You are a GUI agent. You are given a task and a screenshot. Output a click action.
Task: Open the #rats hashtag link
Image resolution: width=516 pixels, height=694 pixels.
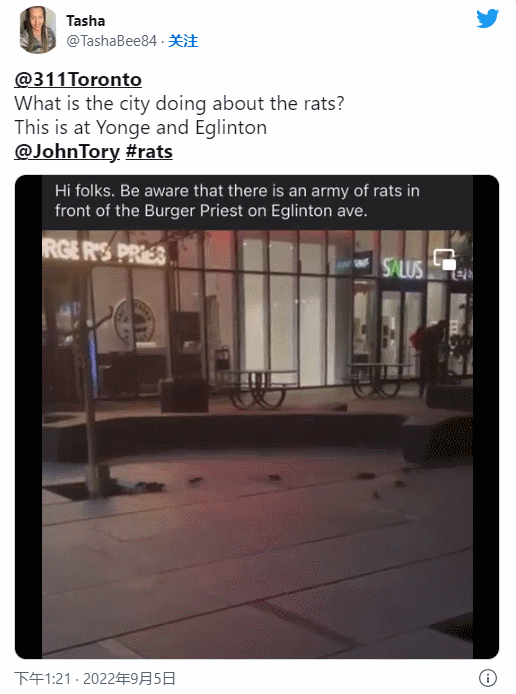pos(149,151)
